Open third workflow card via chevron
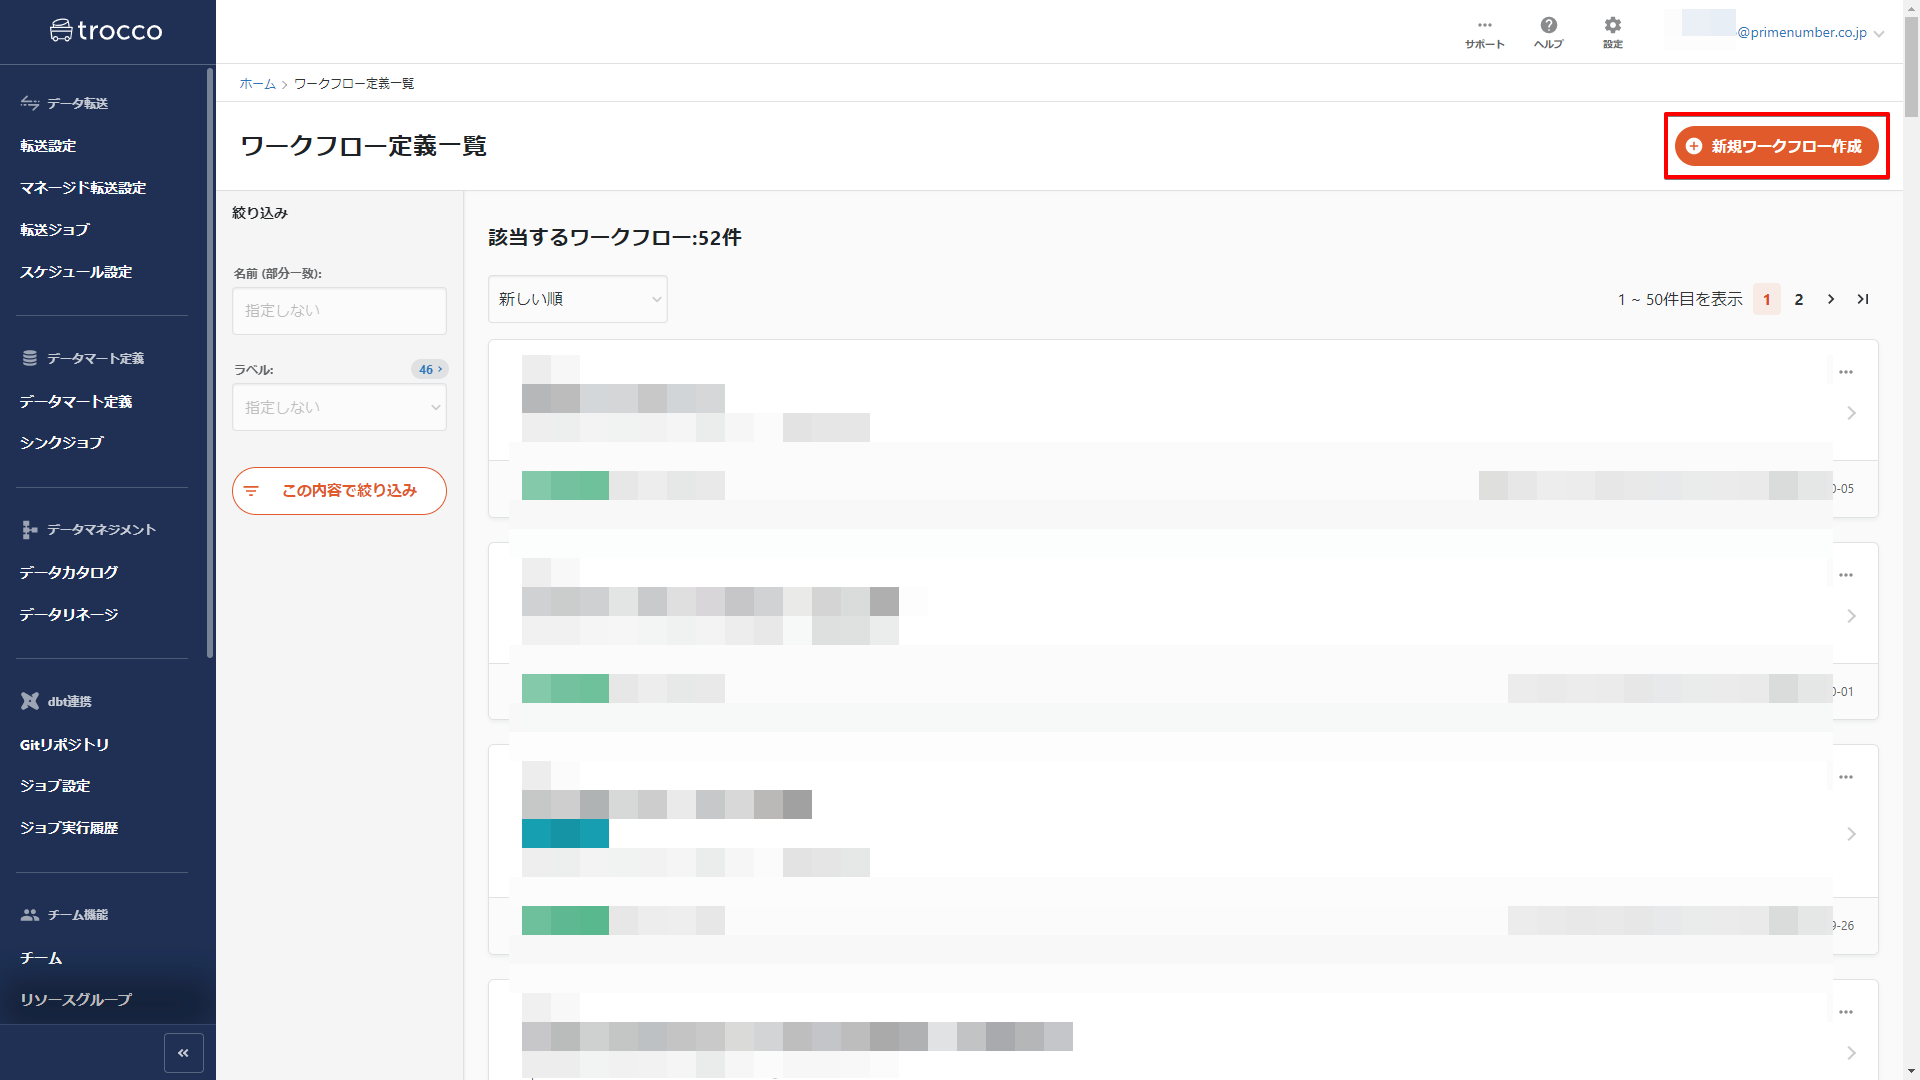 click(1851, 834)
